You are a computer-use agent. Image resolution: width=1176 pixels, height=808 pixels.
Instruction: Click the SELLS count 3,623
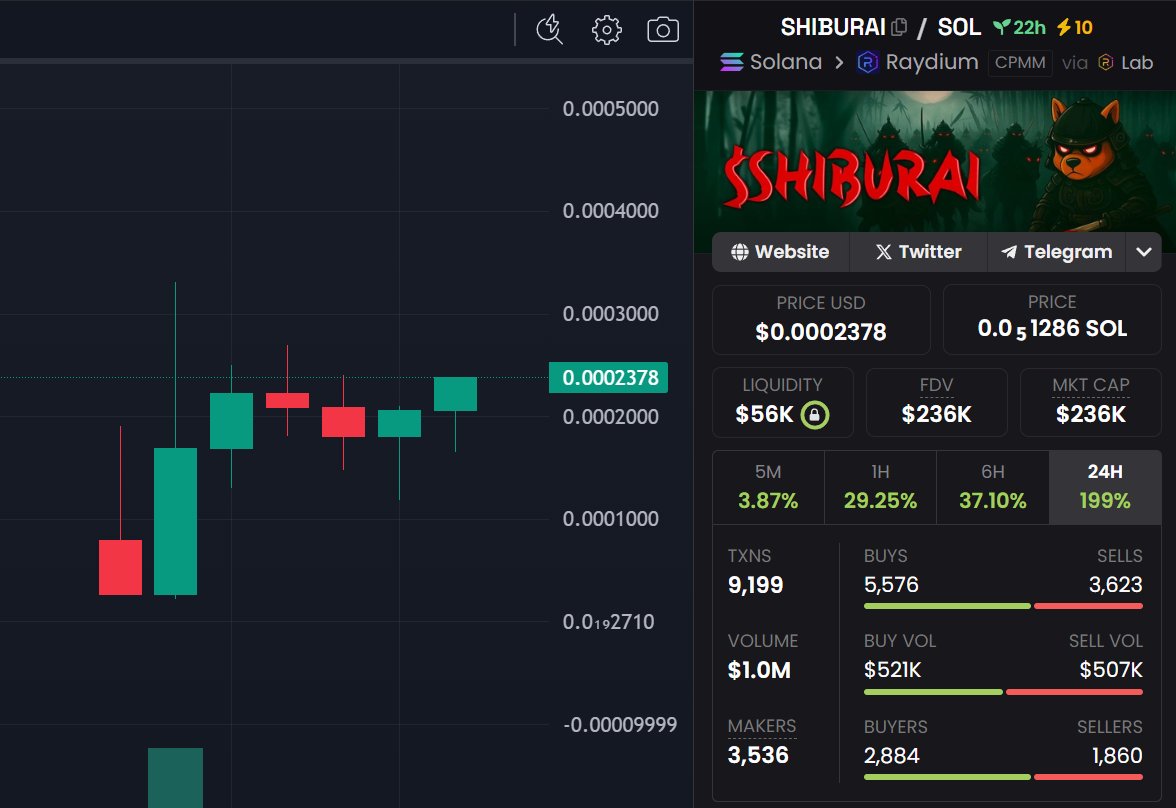pyautogui.click(x=1115, y=584)
